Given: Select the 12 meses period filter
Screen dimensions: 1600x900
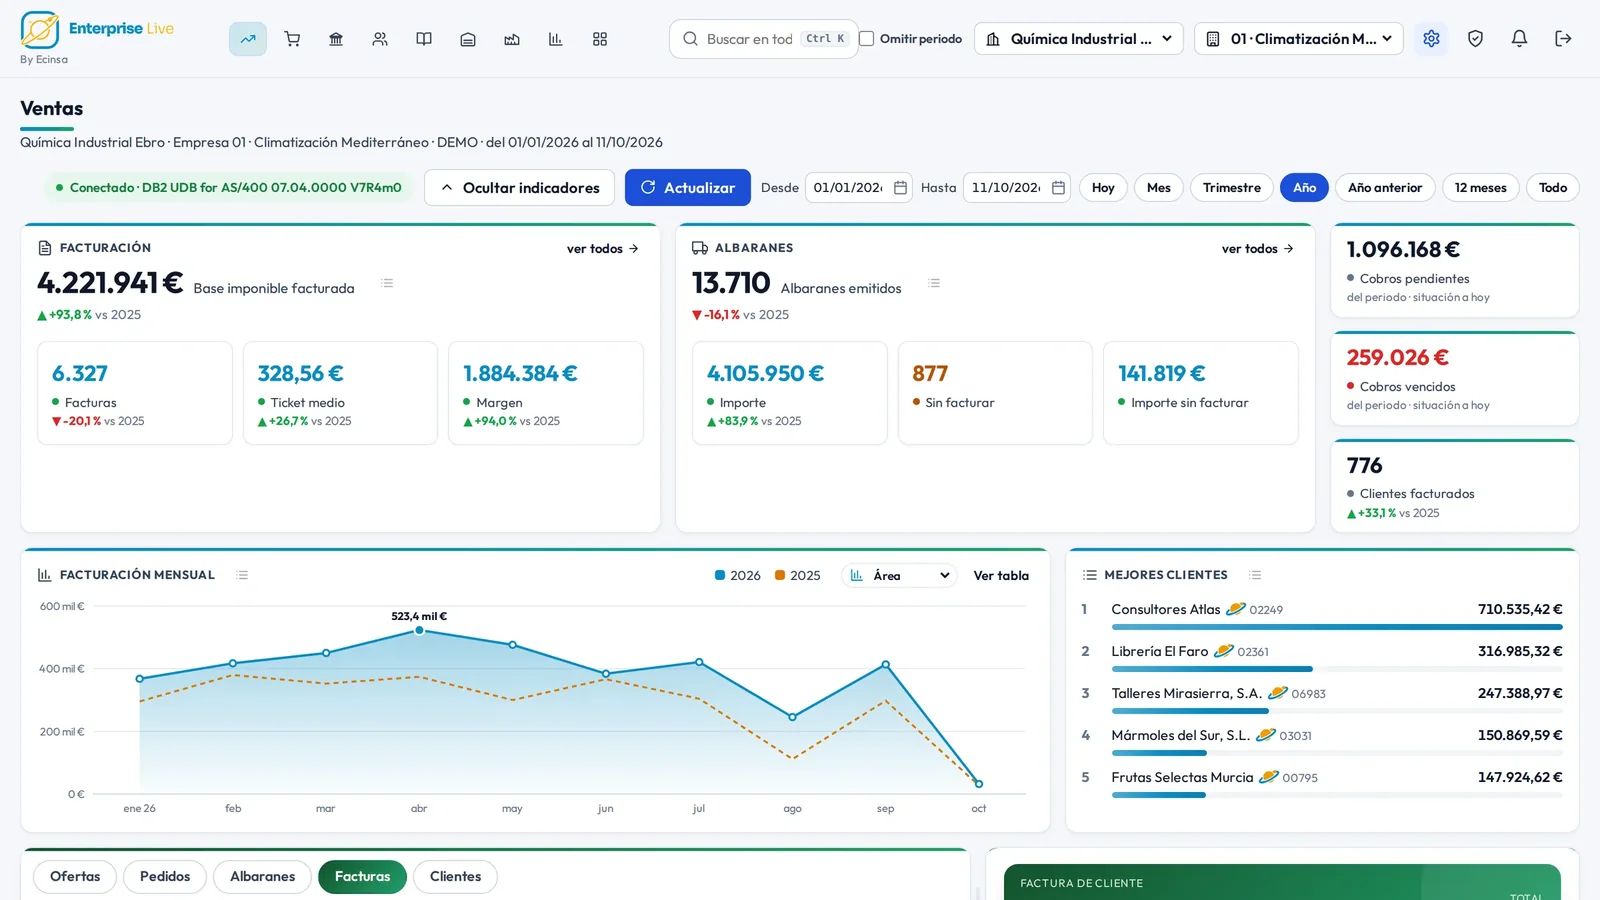Looking at the screenshot, I should point(1481,188).
